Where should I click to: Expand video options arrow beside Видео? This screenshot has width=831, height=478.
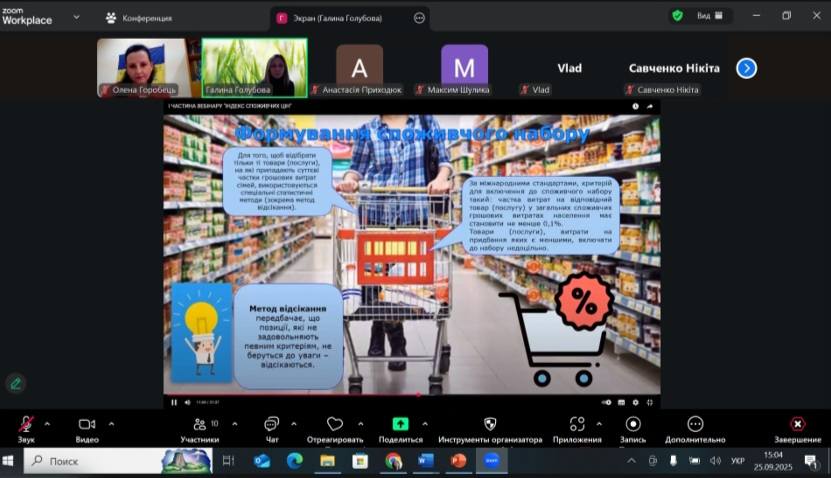click(x=111, y=423)
